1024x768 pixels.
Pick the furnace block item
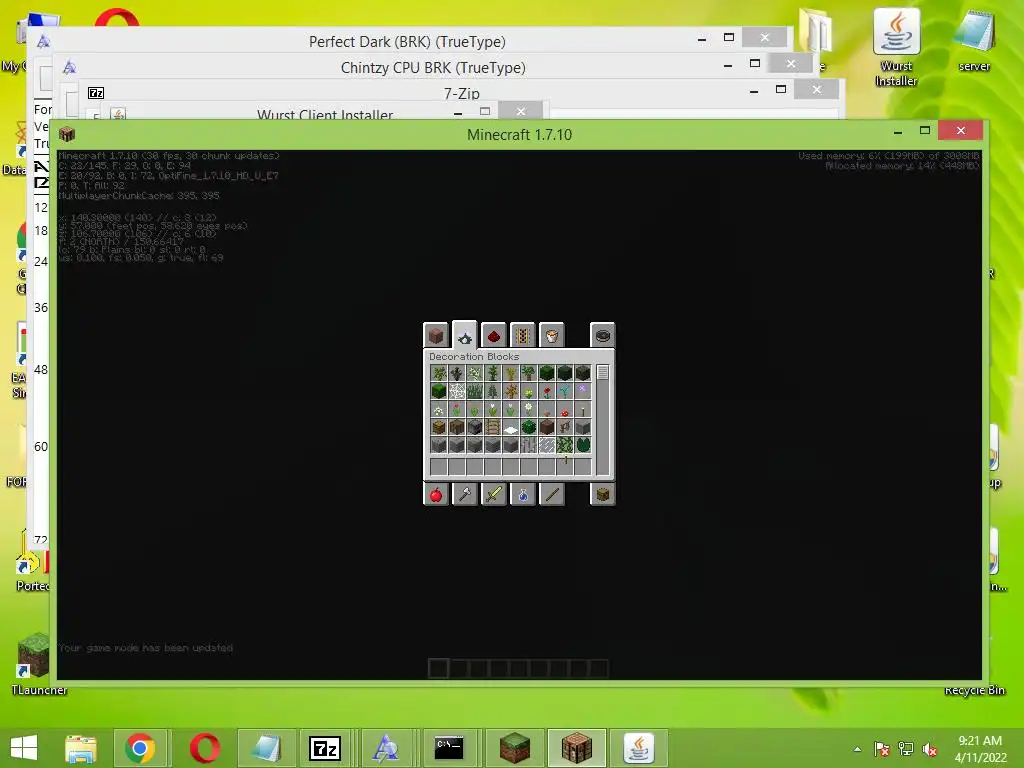(475, 427)
